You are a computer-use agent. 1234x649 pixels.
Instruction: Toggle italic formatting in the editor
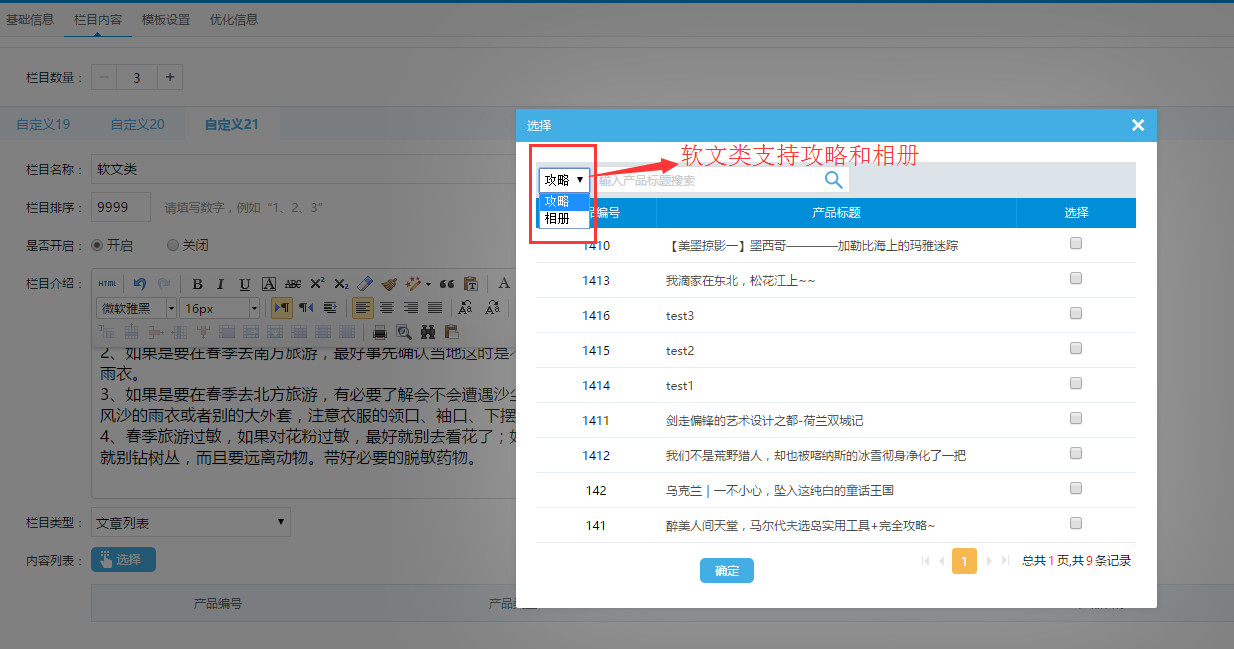pos(220,284)
